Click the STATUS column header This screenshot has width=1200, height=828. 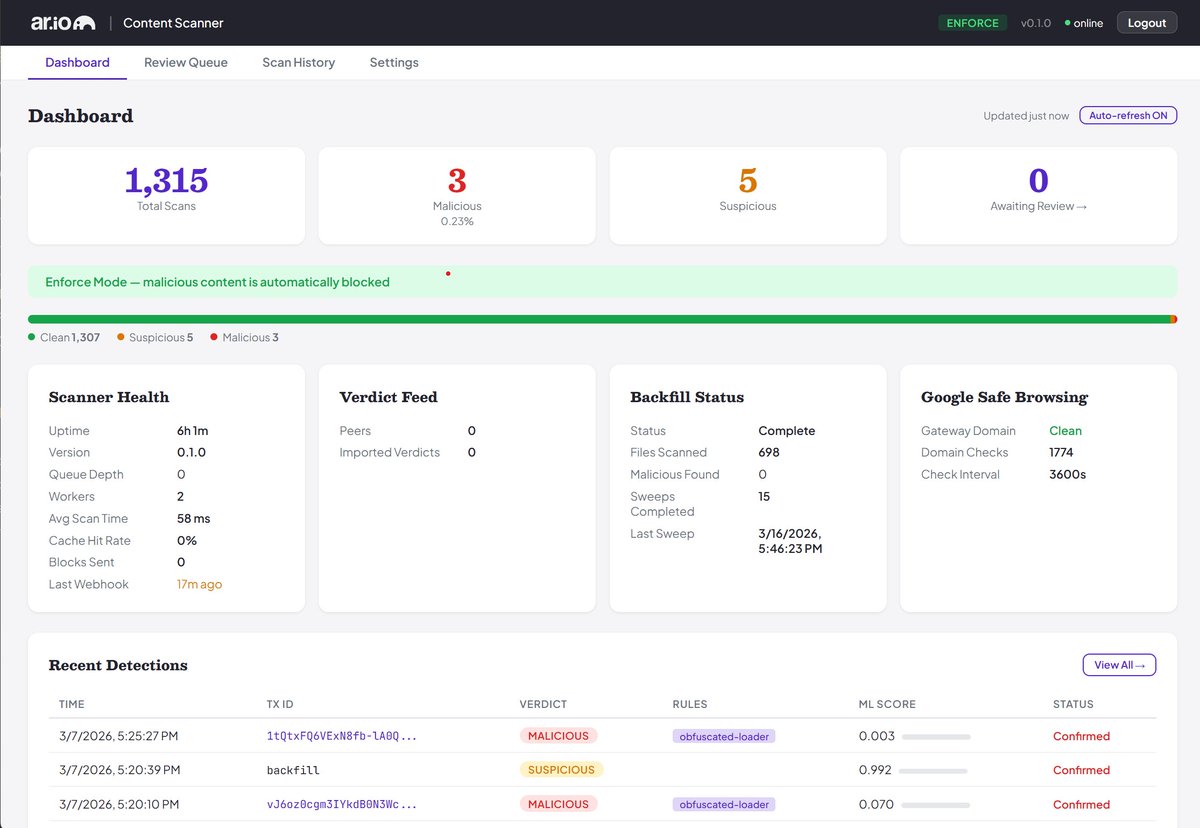1073,704
